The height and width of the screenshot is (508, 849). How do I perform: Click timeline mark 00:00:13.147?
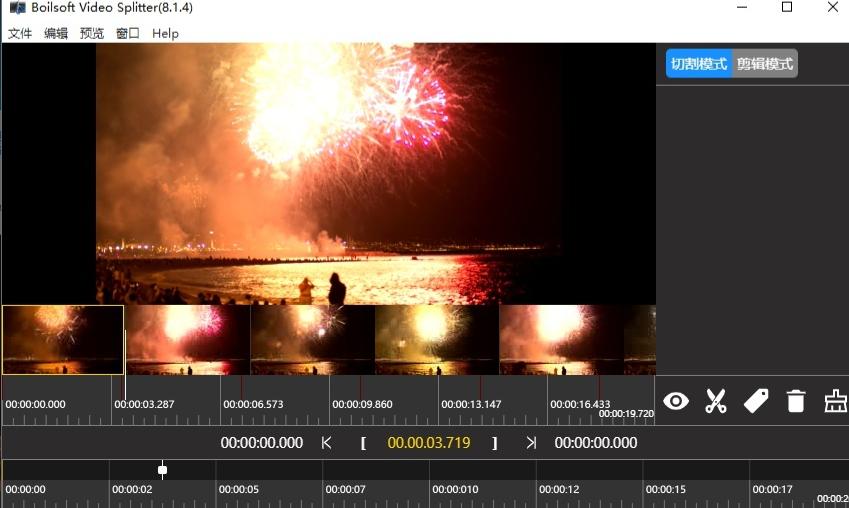coord(471,404)
